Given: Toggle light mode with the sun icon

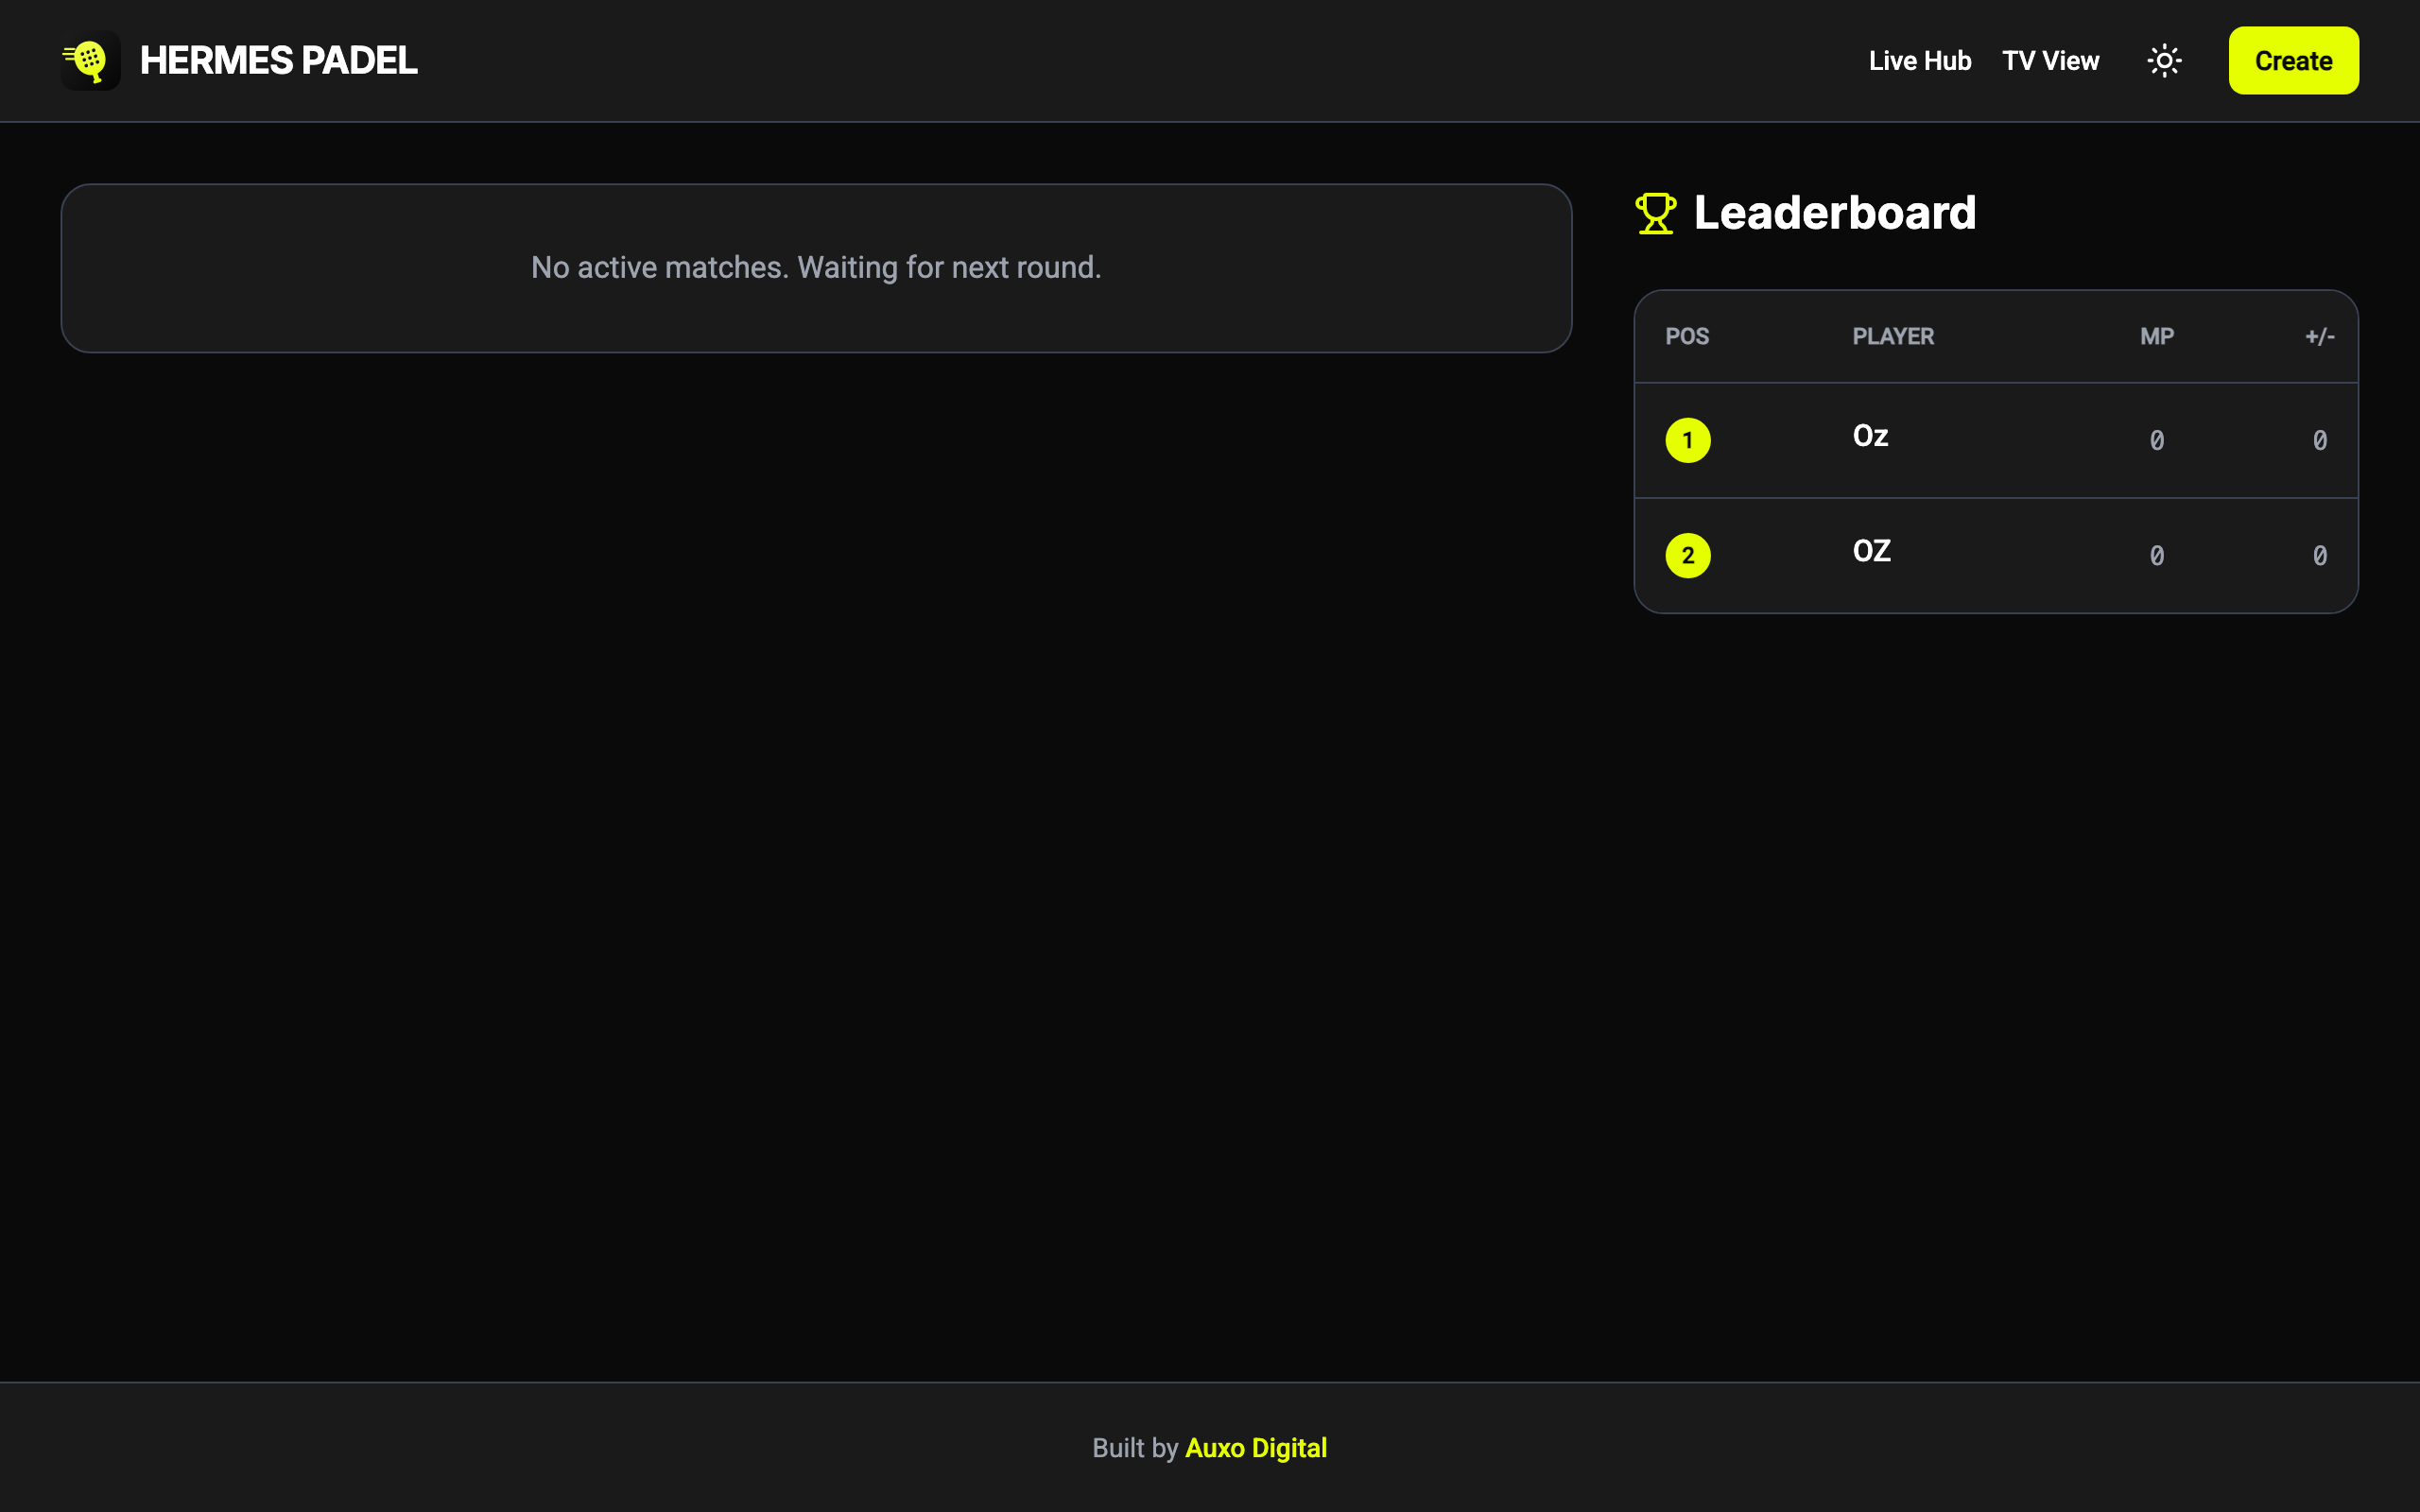Looking at the screenshot, I should (x=2164, y=61).
